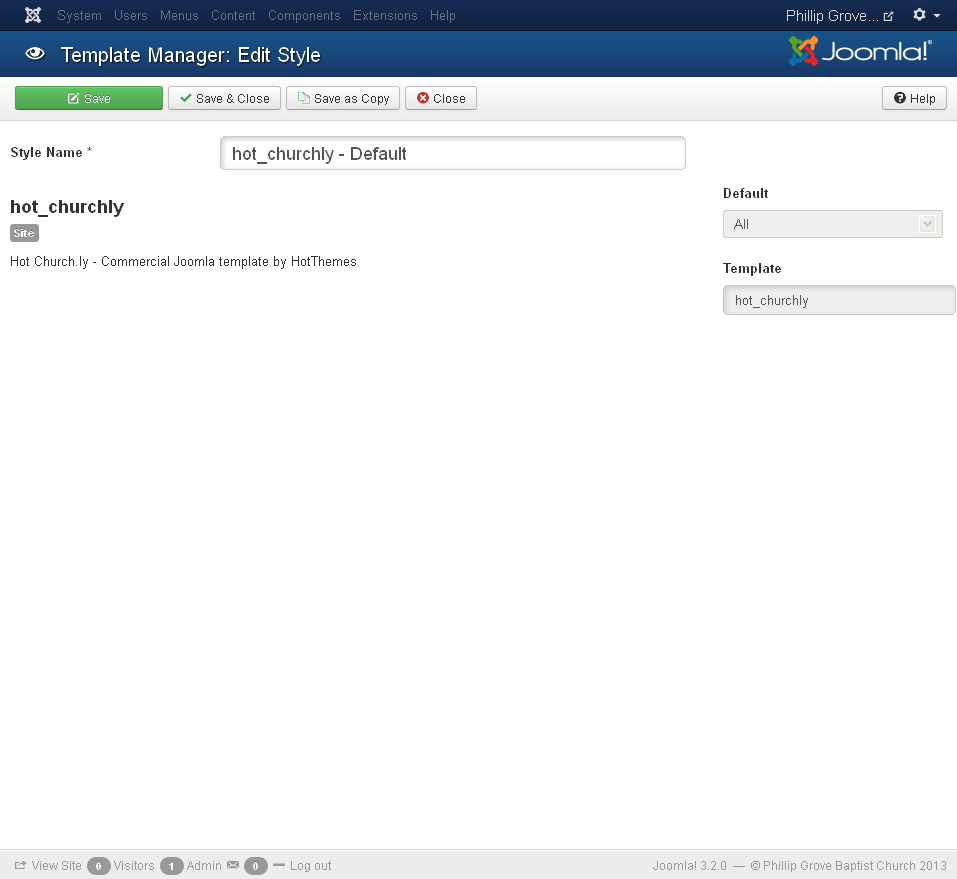Click the Hot Church.ly template description text

click(184, 261)
